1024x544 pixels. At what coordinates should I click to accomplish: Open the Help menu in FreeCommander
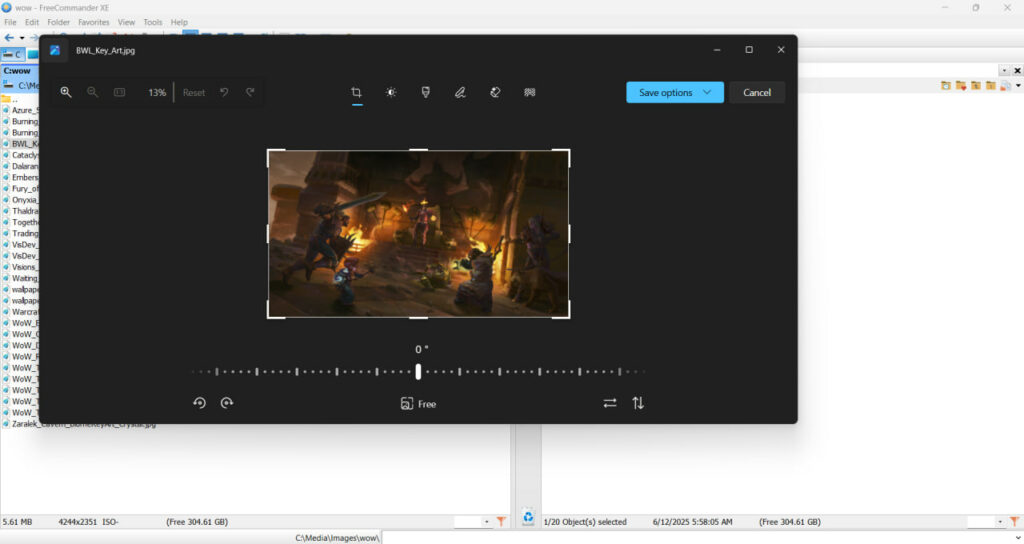(x=179, y=22)
